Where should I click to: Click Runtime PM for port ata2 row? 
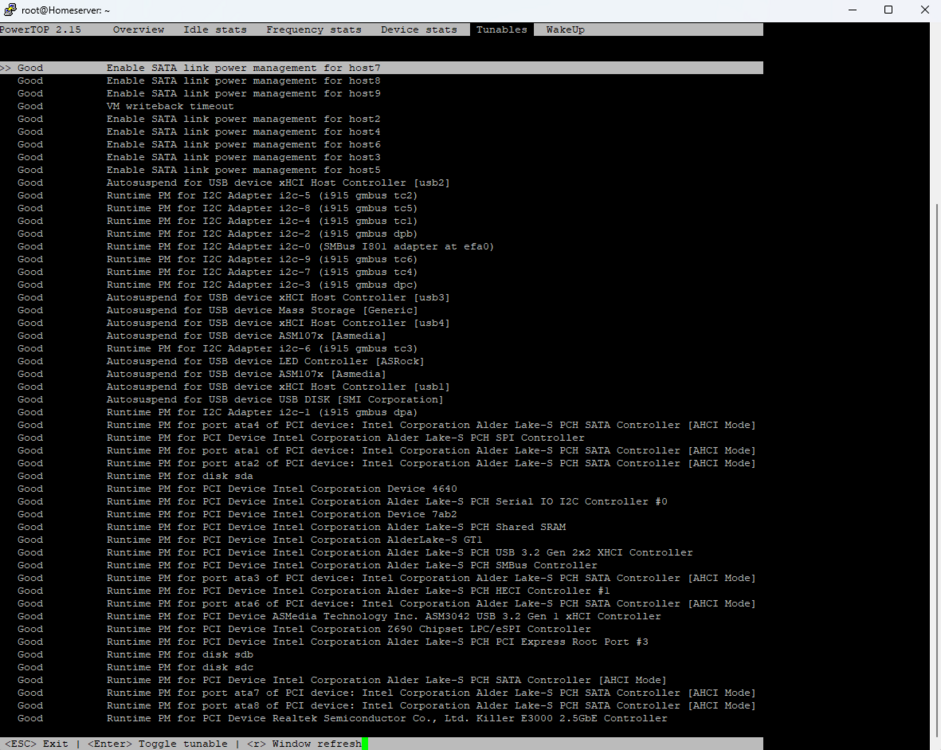coord(386,463)
